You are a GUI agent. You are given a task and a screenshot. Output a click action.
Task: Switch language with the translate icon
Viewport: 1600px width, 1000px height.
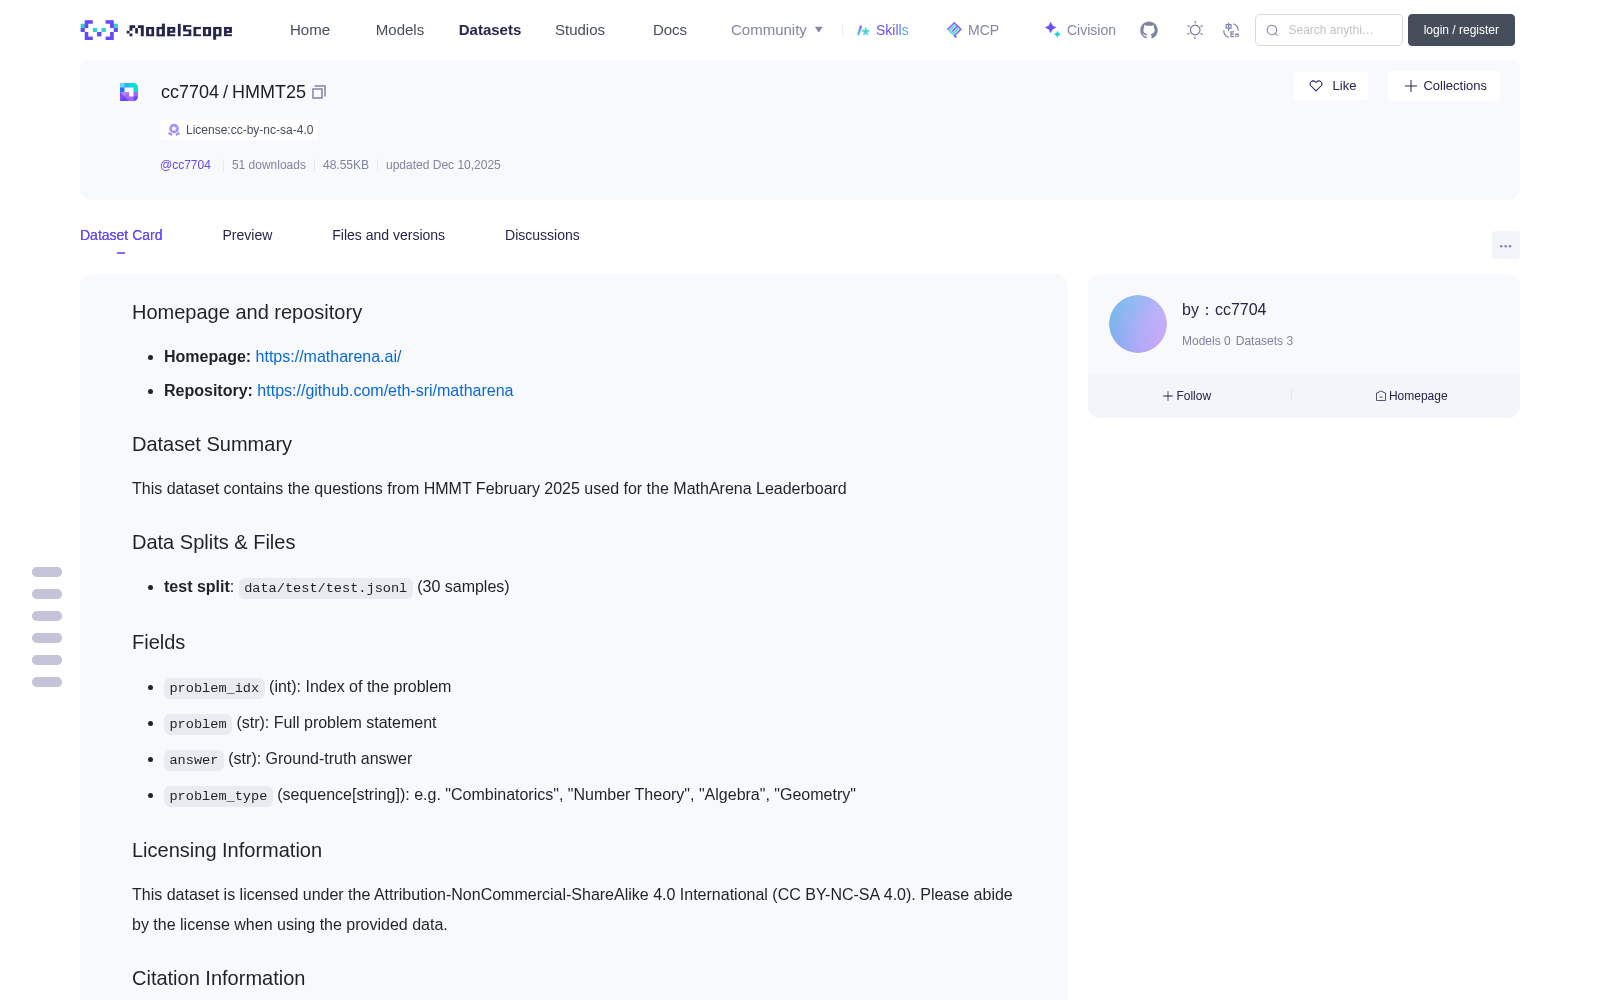click(1232, 30)
